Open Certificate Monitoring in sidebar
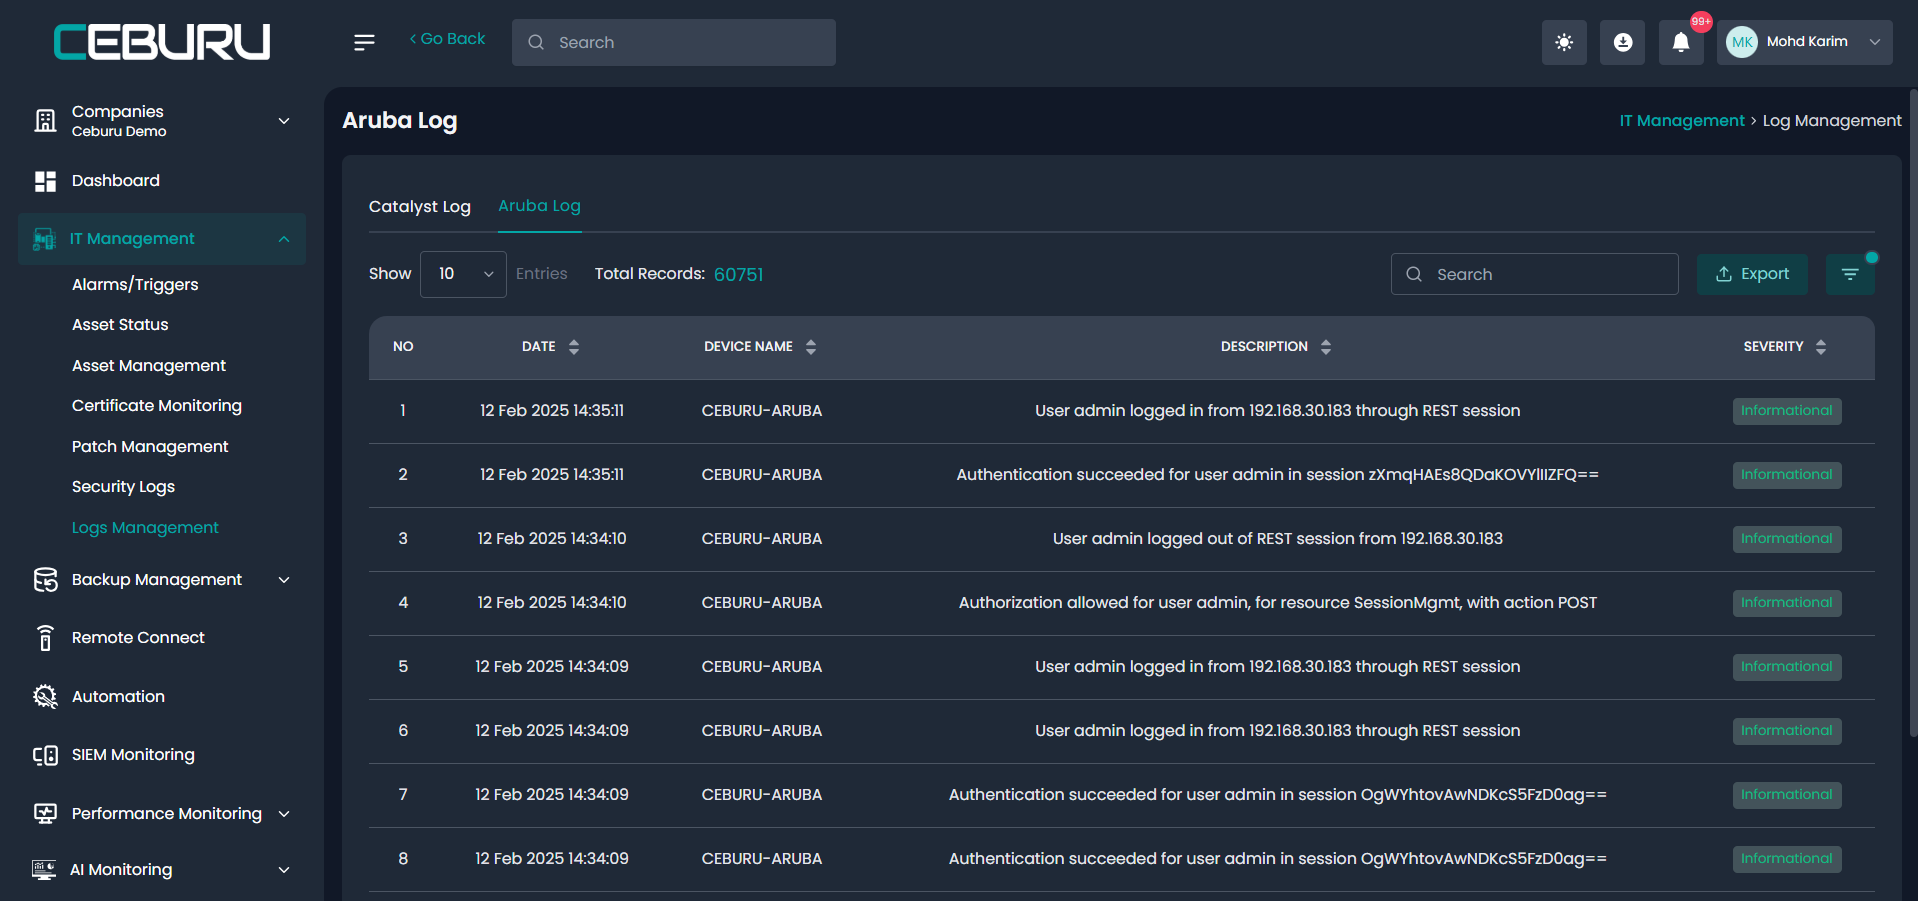Image resolution: width=1918 pixels, height=901 pixels. 157,406
